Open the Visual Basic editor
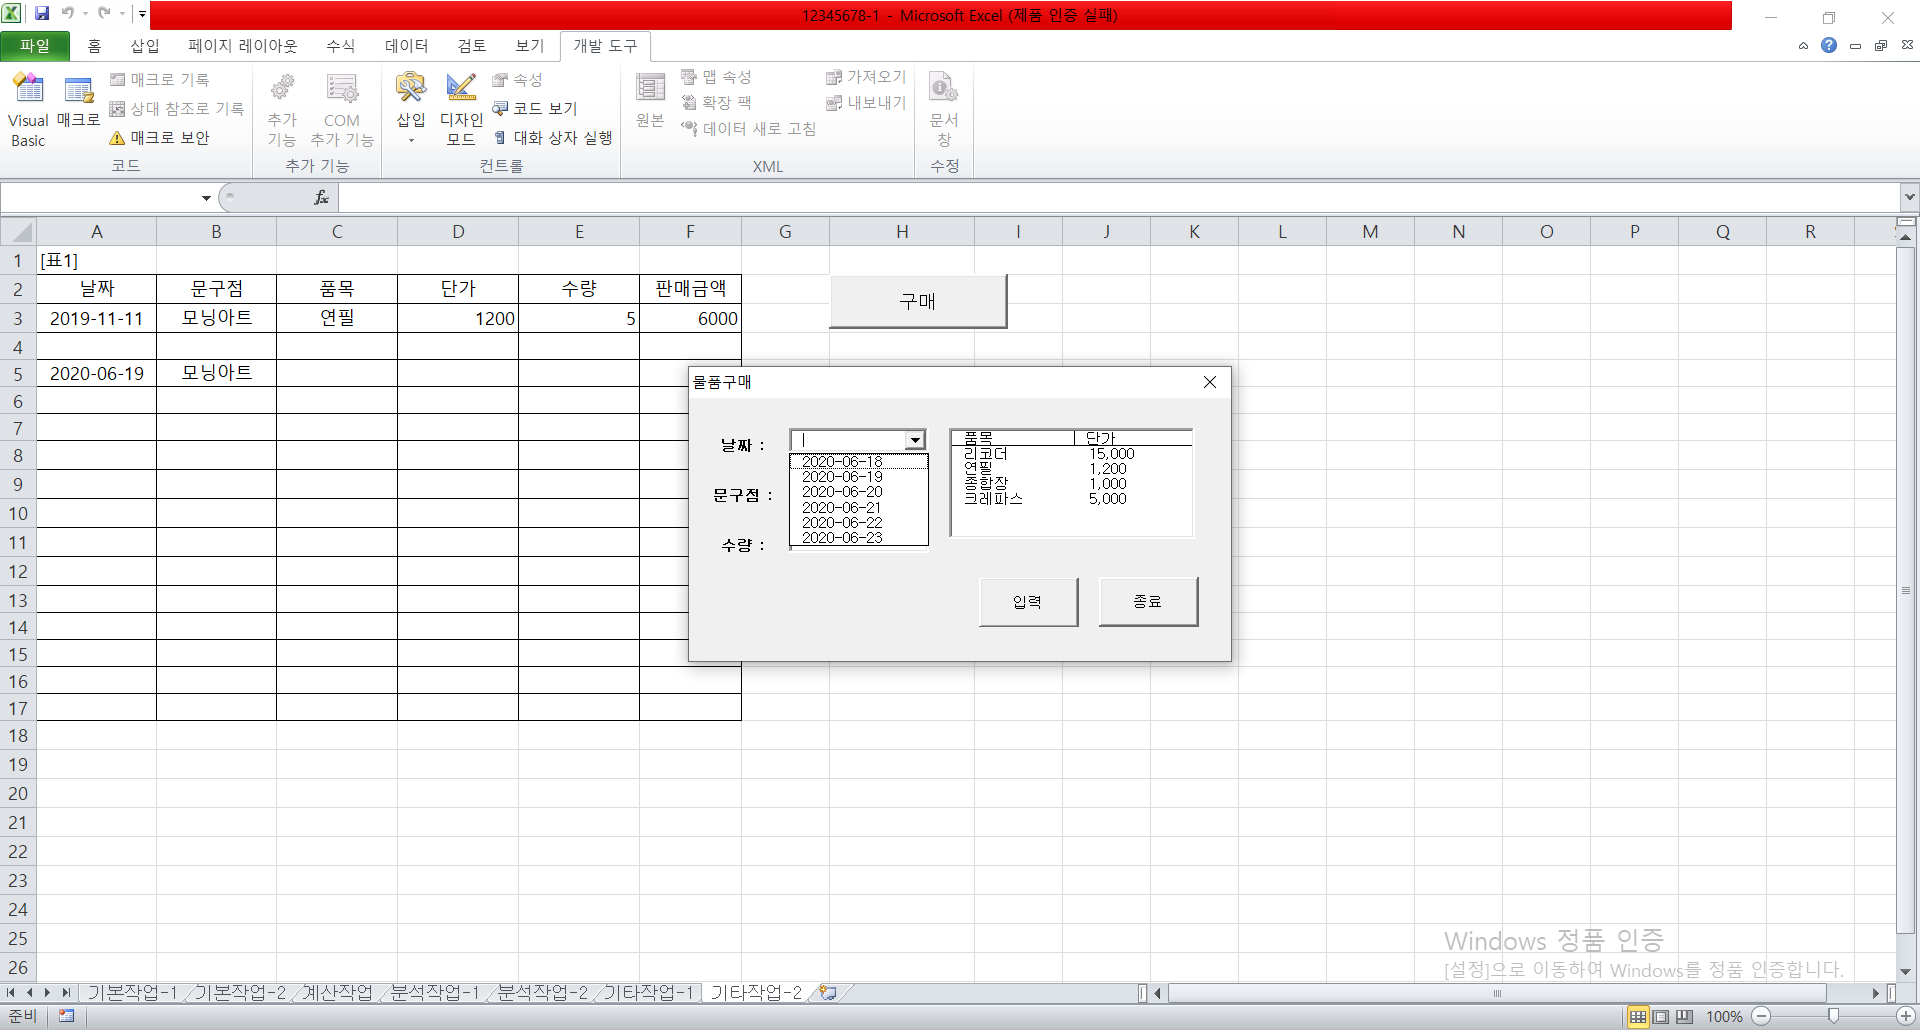1920x1030 pixels. [x=28, y=109]
